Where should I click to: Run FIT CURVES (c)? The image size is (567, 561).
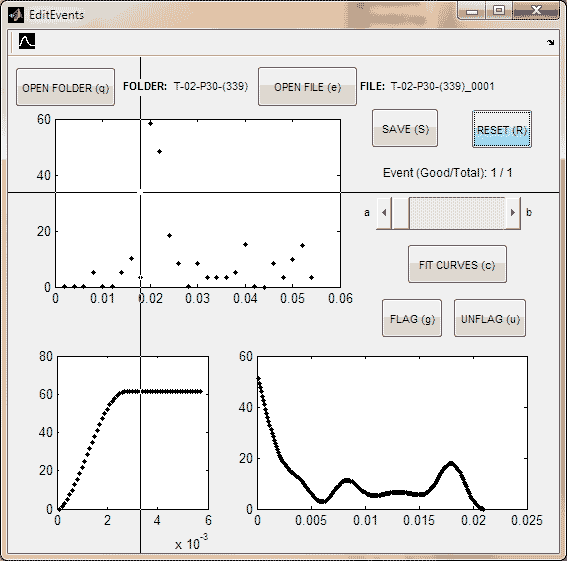pos(457,264)
